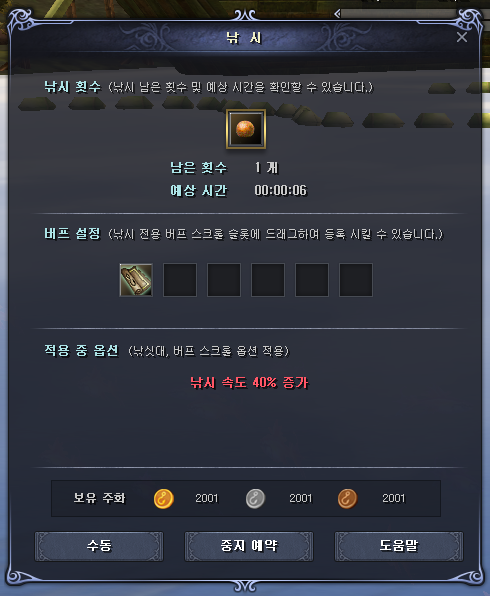Open help with the 도움말 button
Viewport: 490px width, 596px height.
[399, 546]
